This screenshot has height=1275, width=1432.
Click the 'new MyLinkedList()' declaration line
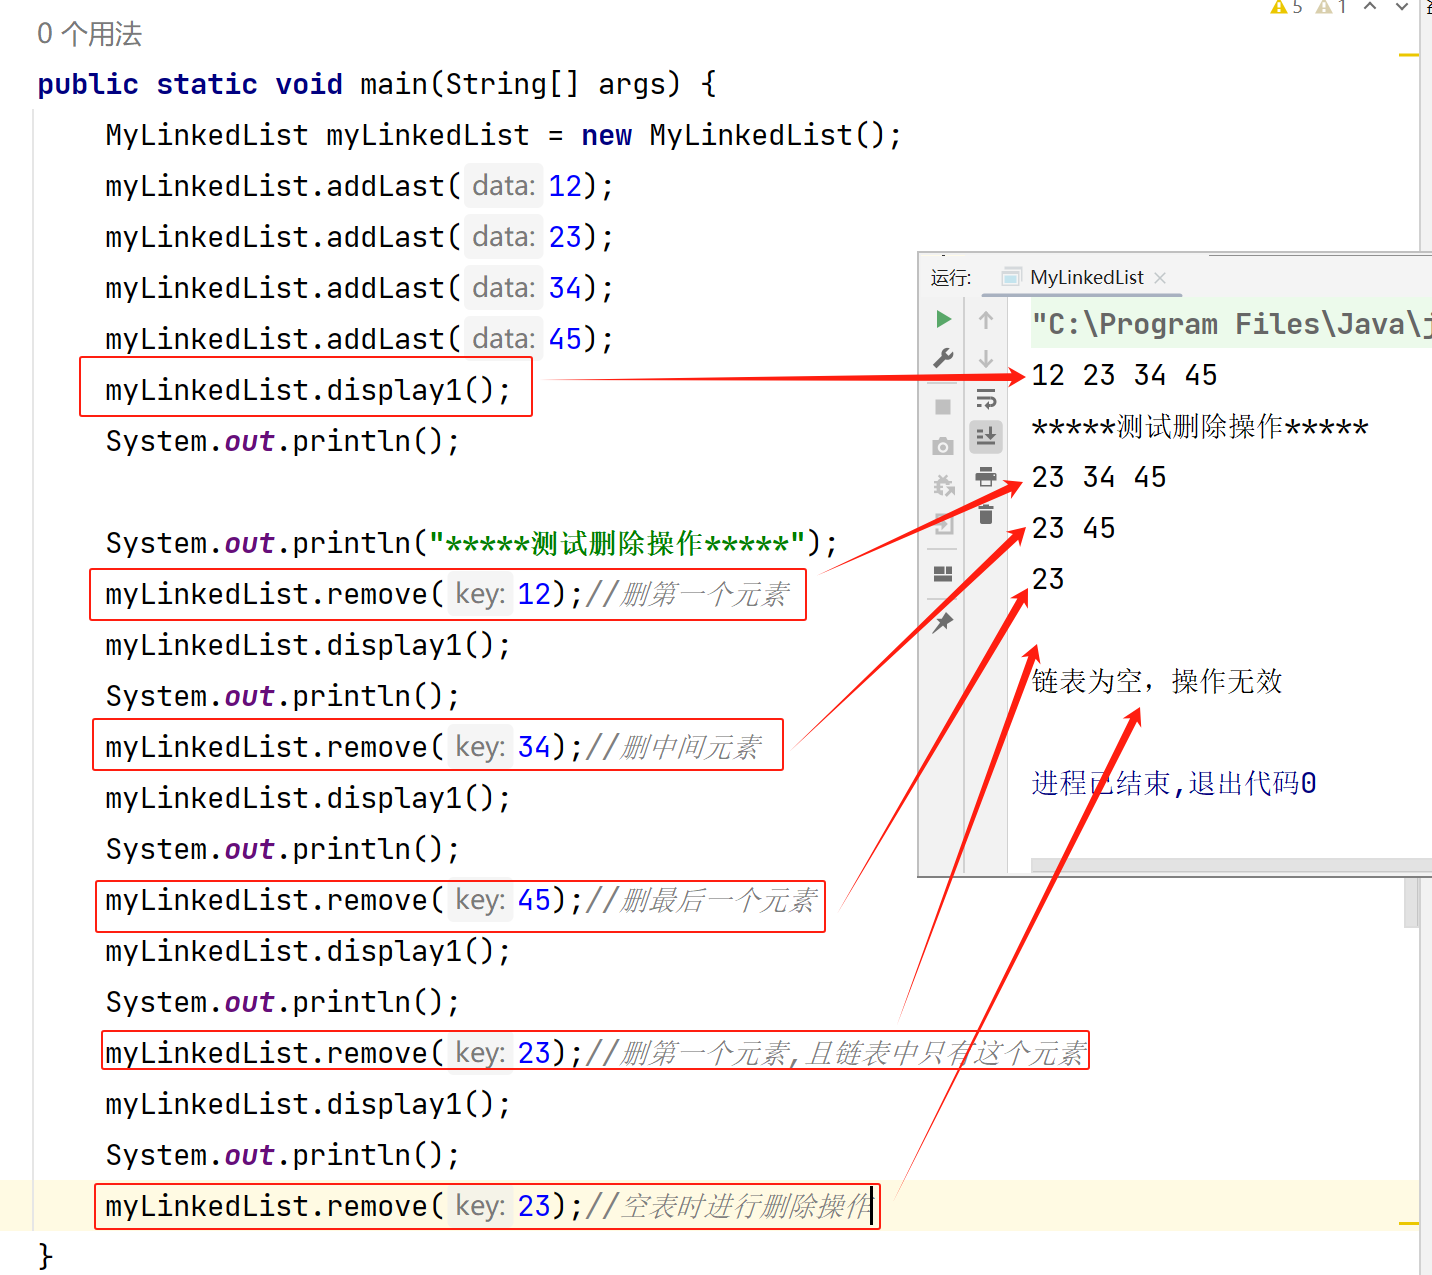pyautogui.click(x=503, y=135)
